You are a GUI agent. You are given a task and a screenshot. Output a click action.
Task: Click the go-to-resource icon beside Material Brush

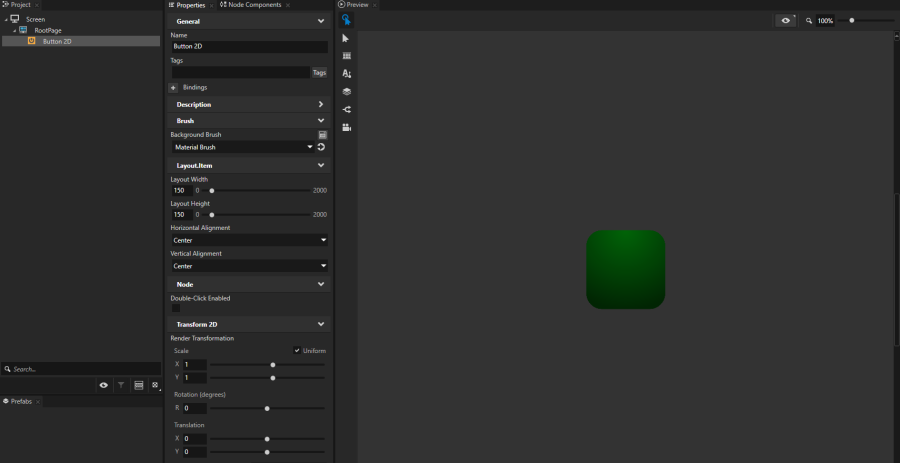tap(322, 147)
